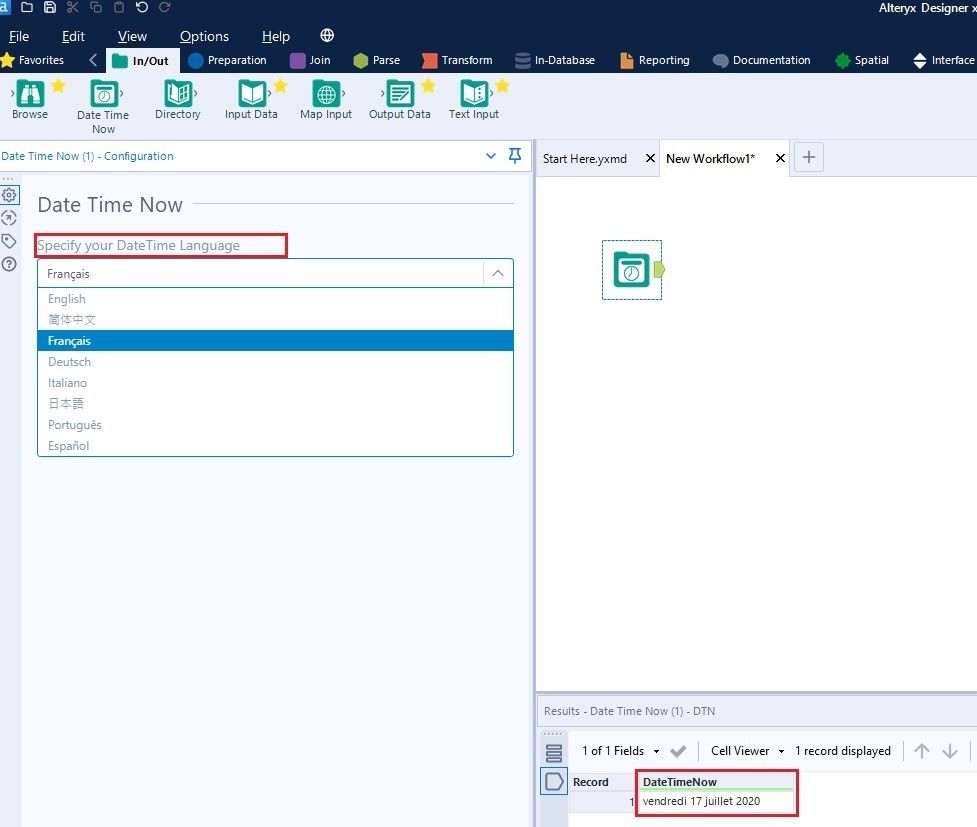Screen dimensions: 977x827
Task: Switch to the Parse tool category
Action: [x=377, y=60]
